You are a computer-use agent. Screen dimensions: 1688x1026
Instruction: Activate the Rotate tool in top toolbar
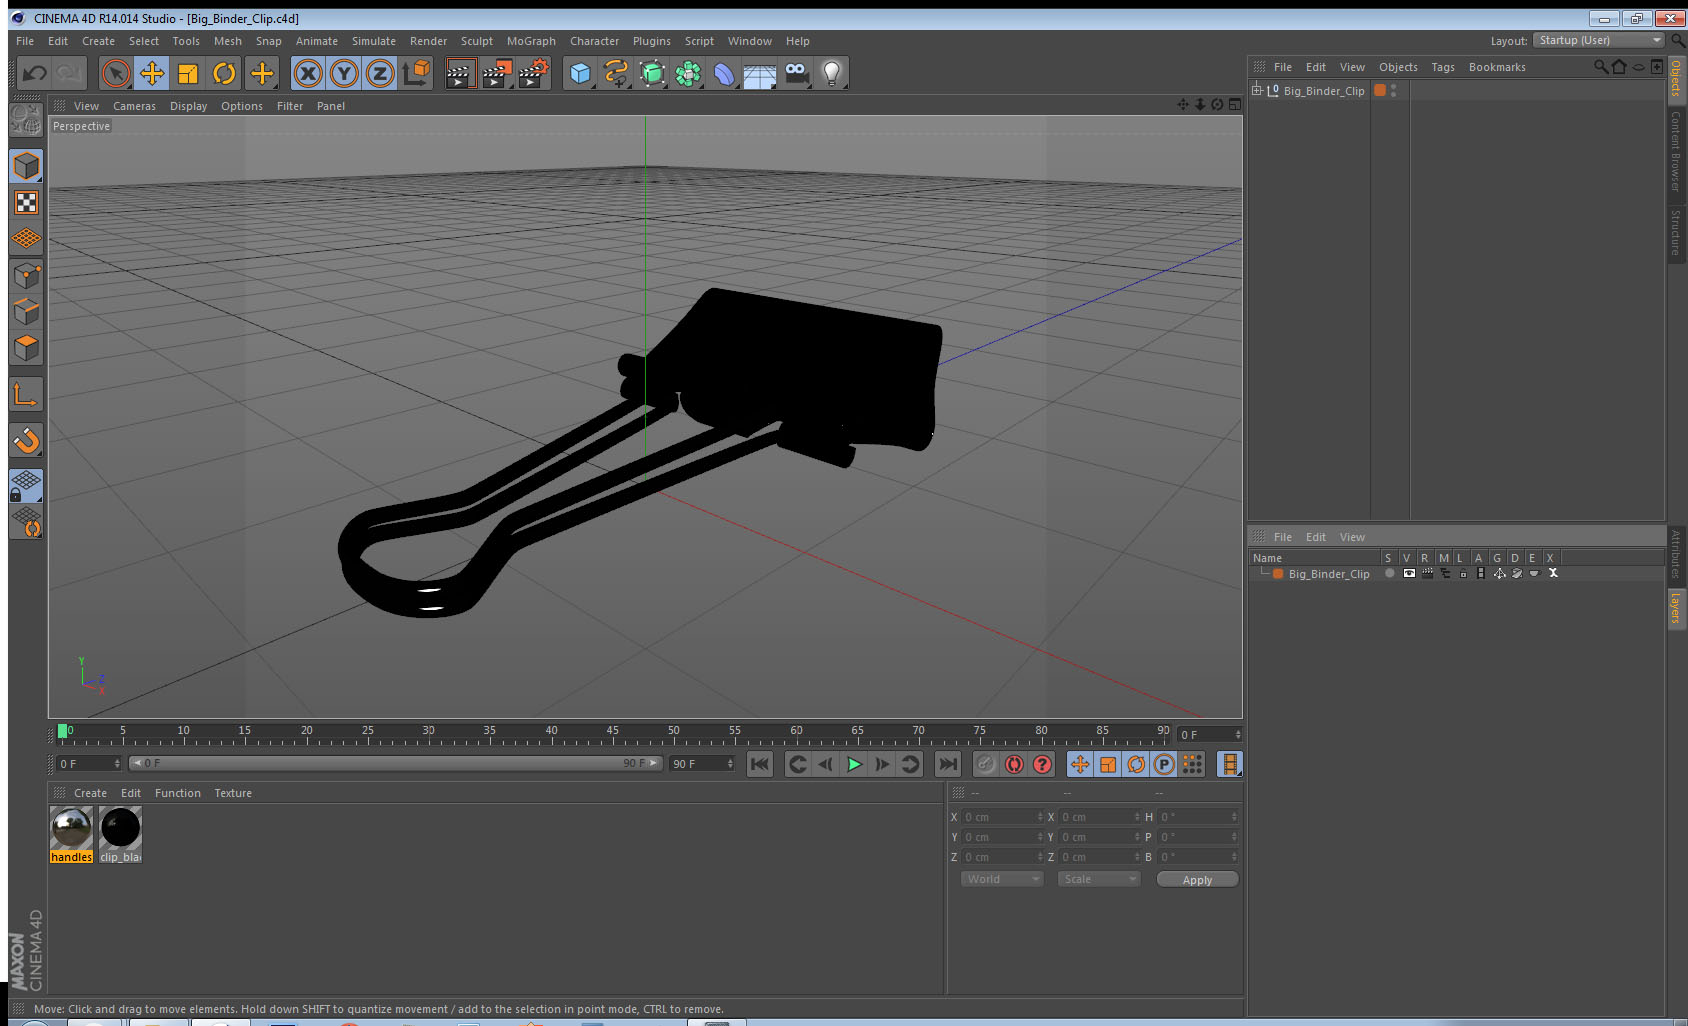coord(224,73)
